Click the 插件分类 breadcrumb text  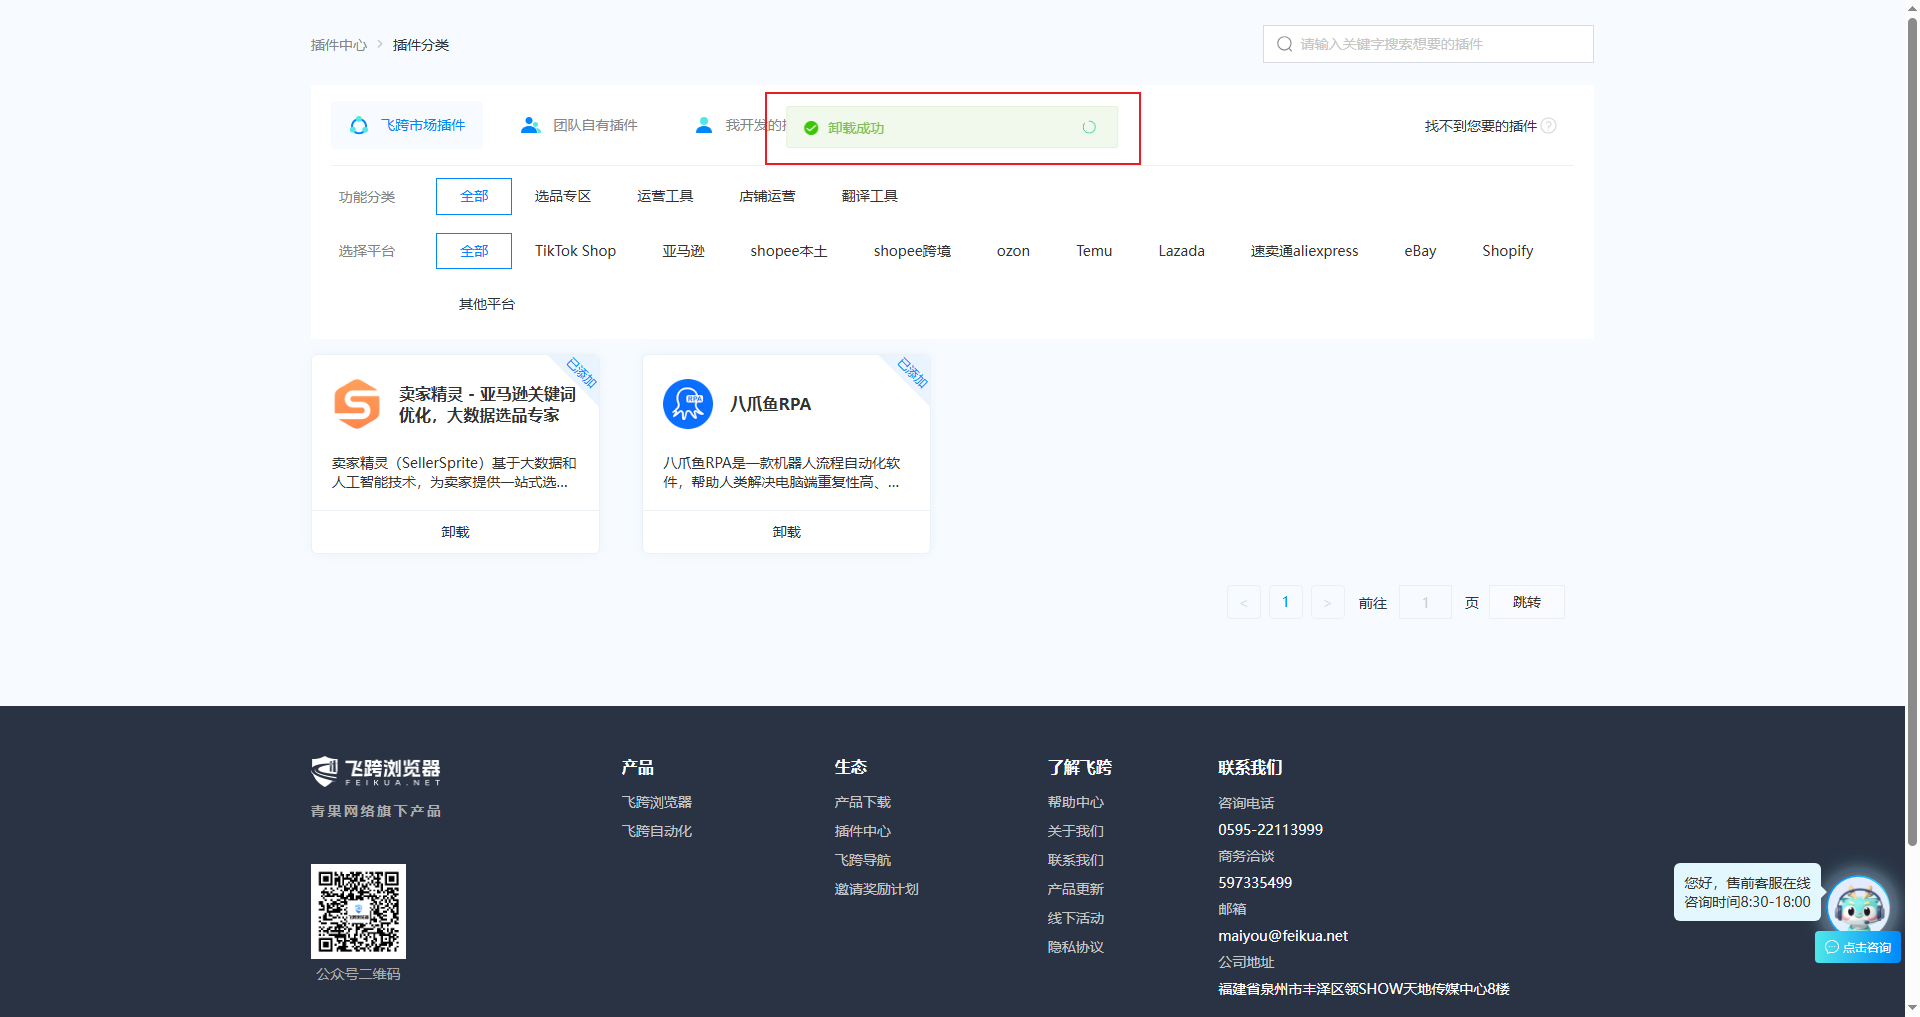(421, 45)
